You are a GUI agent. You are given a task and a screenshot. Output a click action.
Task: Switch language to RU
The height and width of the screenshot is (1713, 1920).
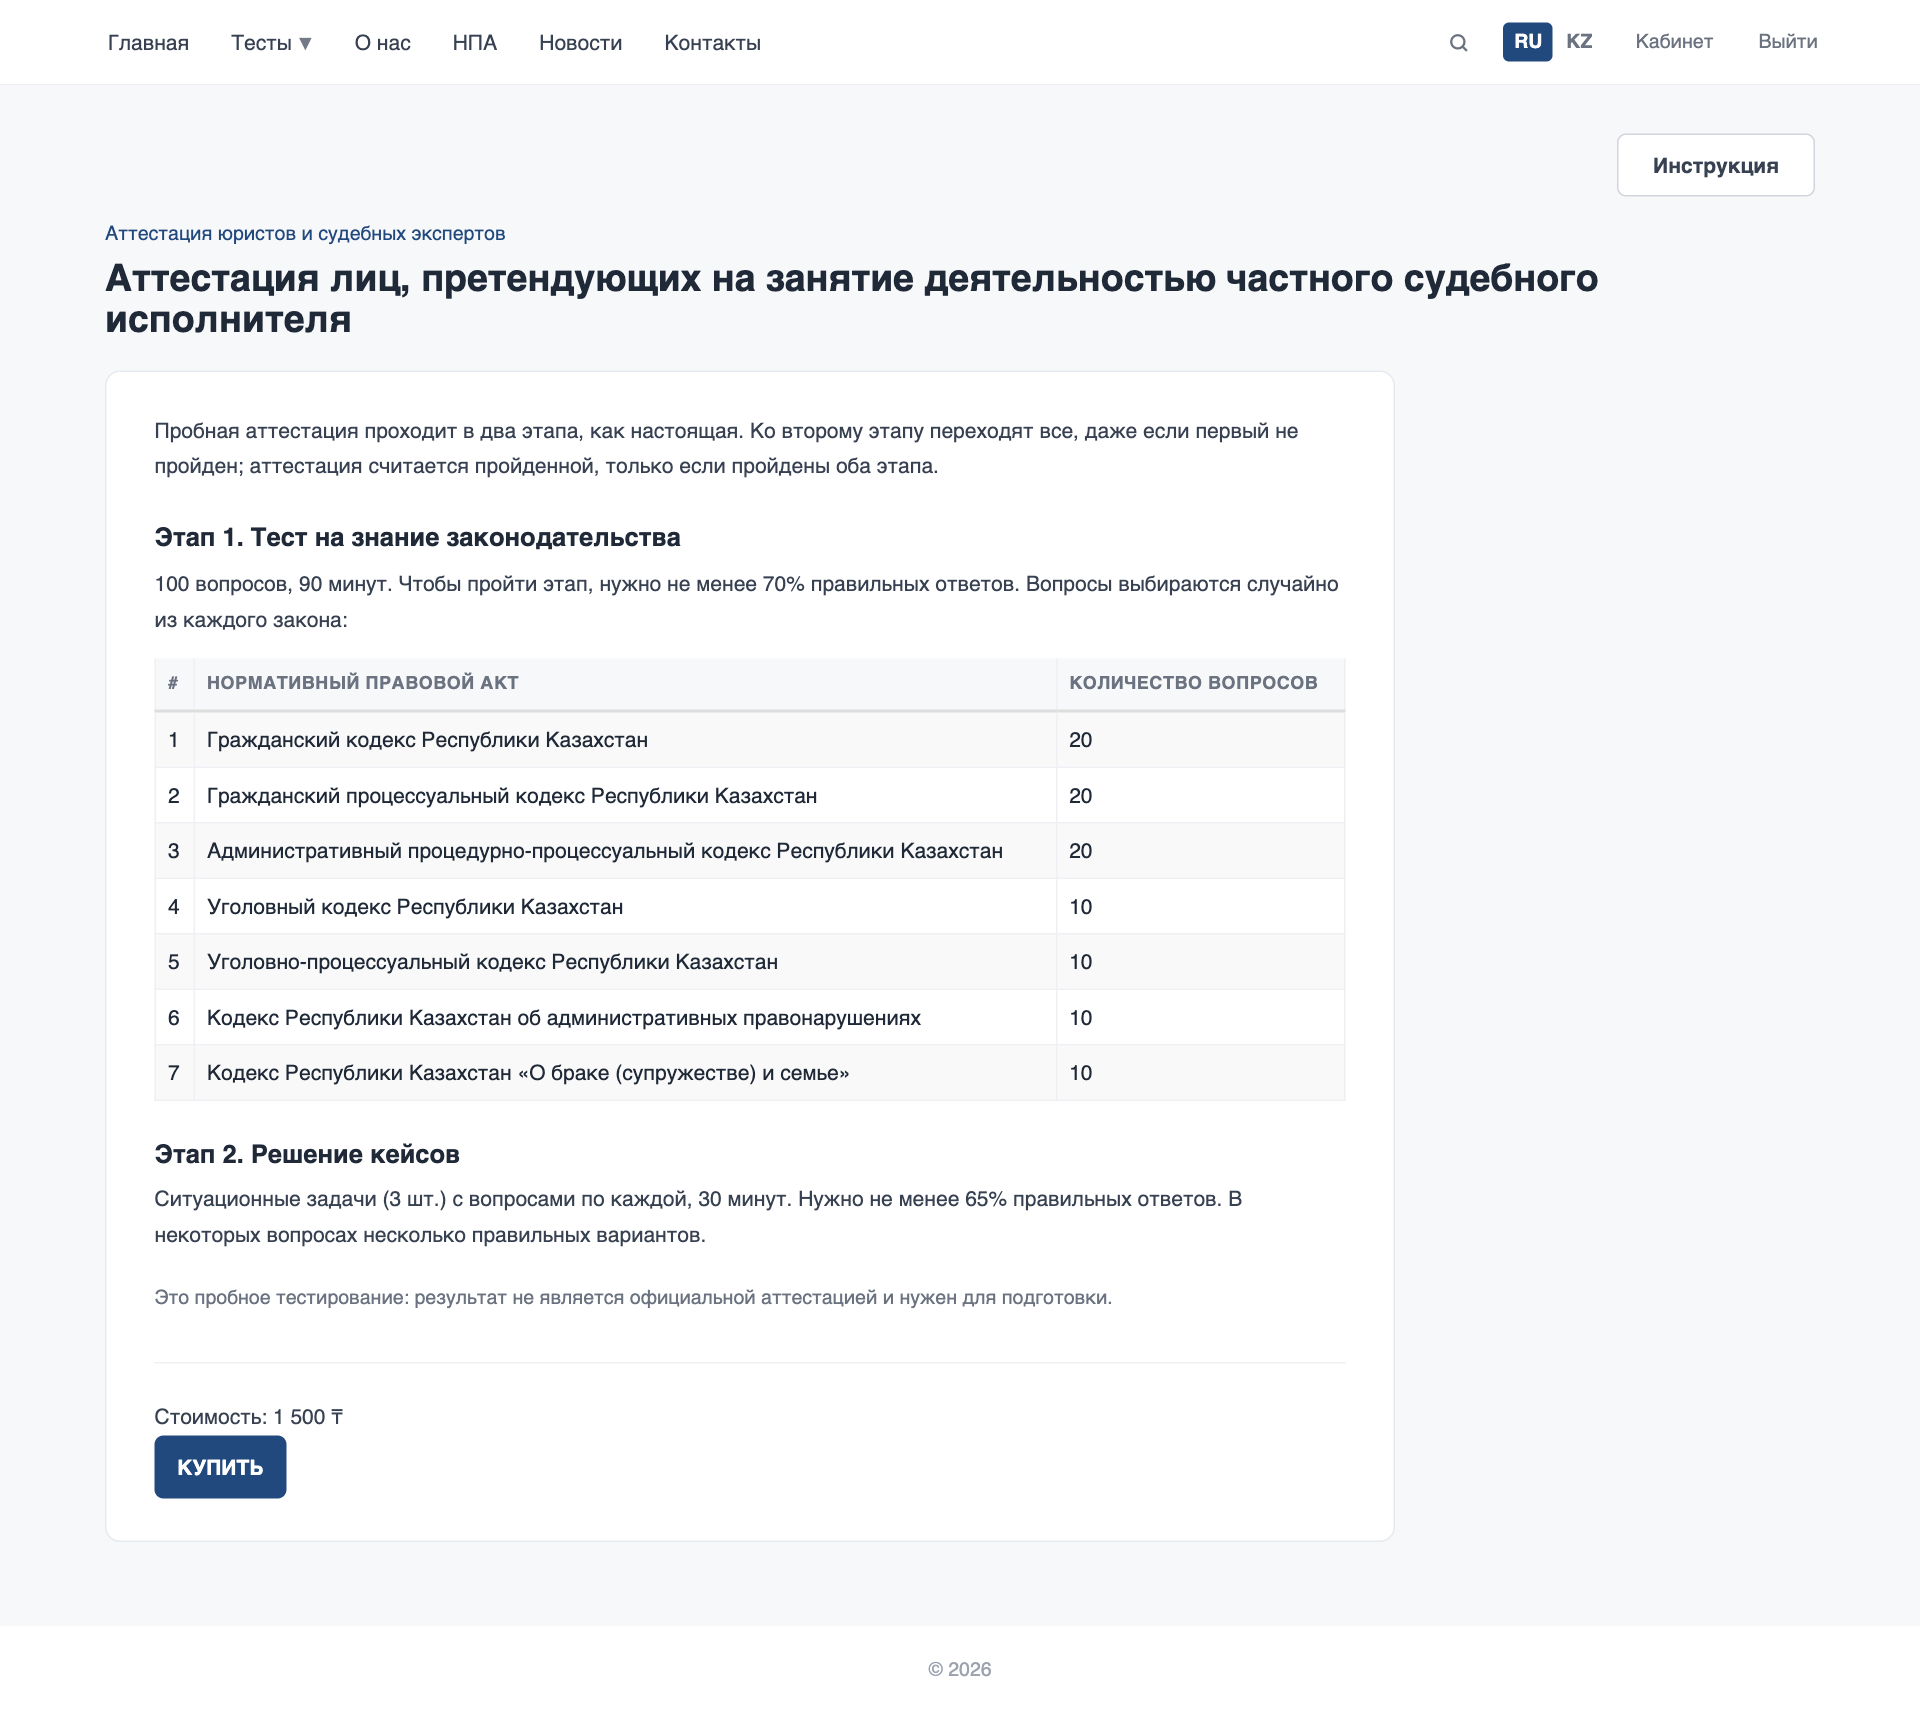[1527, 42]
